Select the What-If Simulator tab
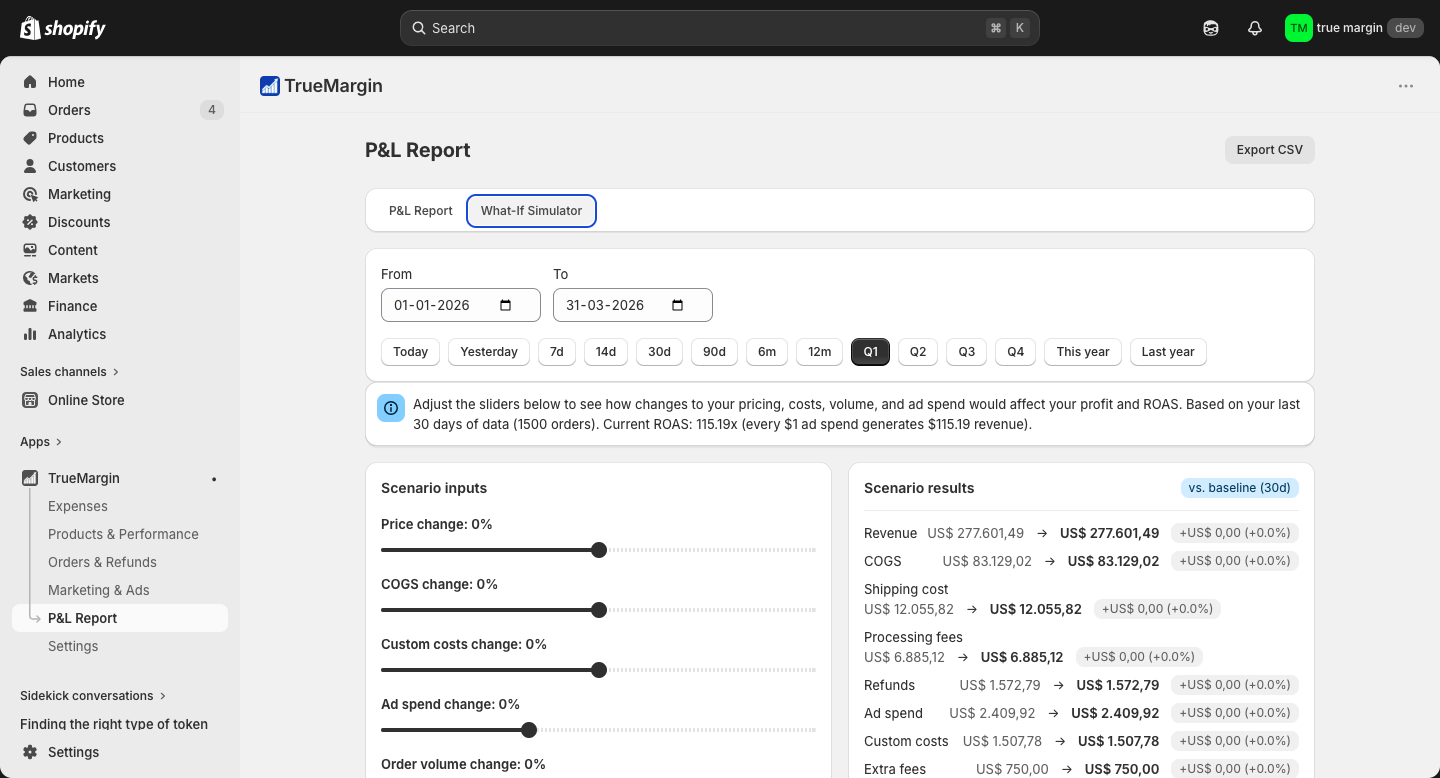Image resolution: width=1440 pixels, height=778 pixels. point(531,211)
